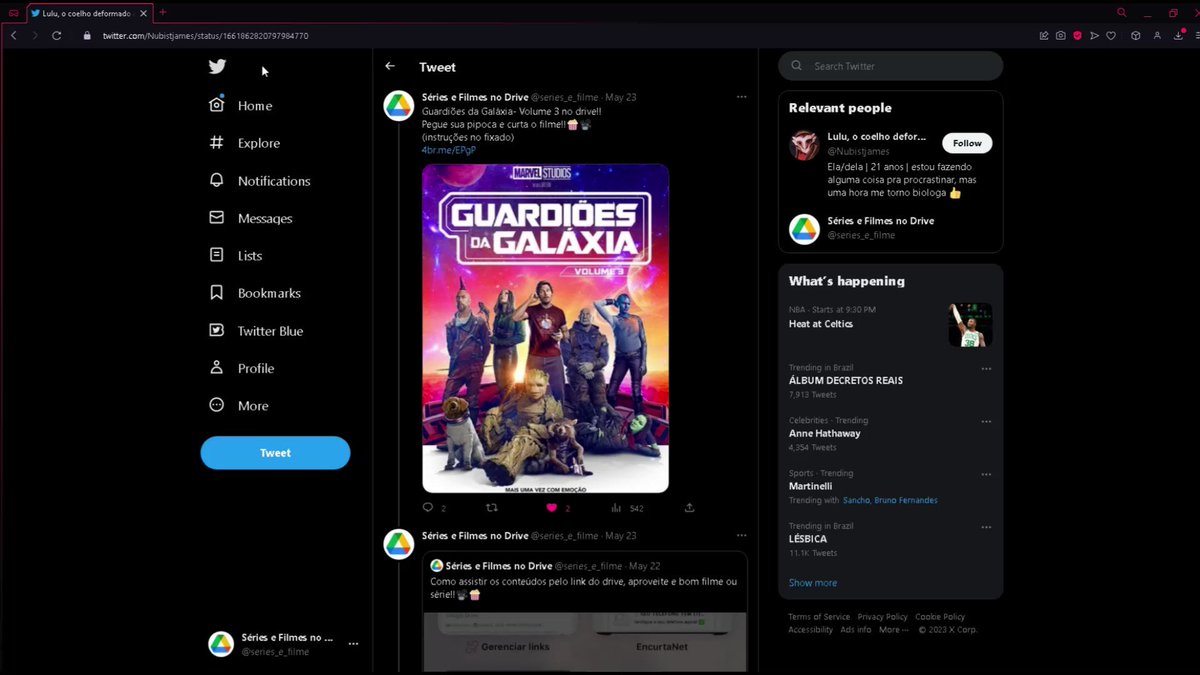The image size is (1200, 675).
Task: Open the Privacy Policy link
Action: (882, 617)
